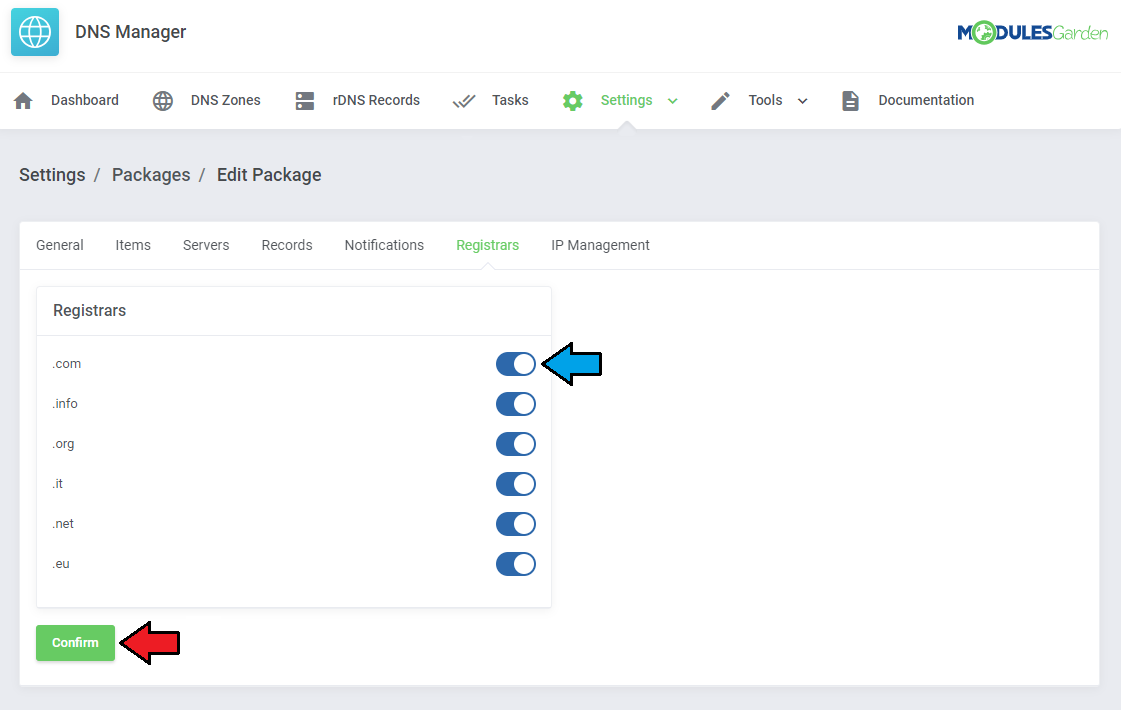
Task: Click the Edit Package breadcrumb
Action: (x=269, y=175)
